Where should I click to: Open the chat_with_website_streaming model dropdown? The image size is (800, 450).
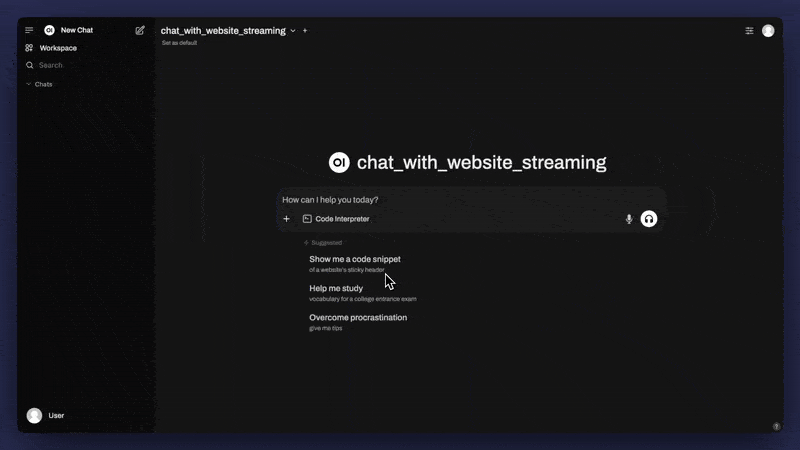pyautogui.click(x=228, y=31)
